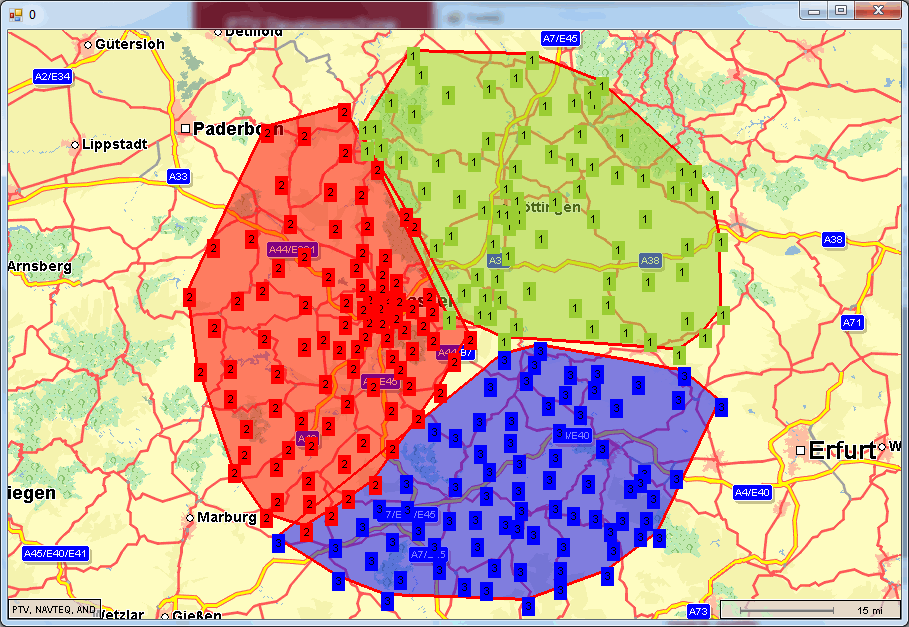
Task: Click the A45/E40/E41 highway shield
Action: [56, 553]
